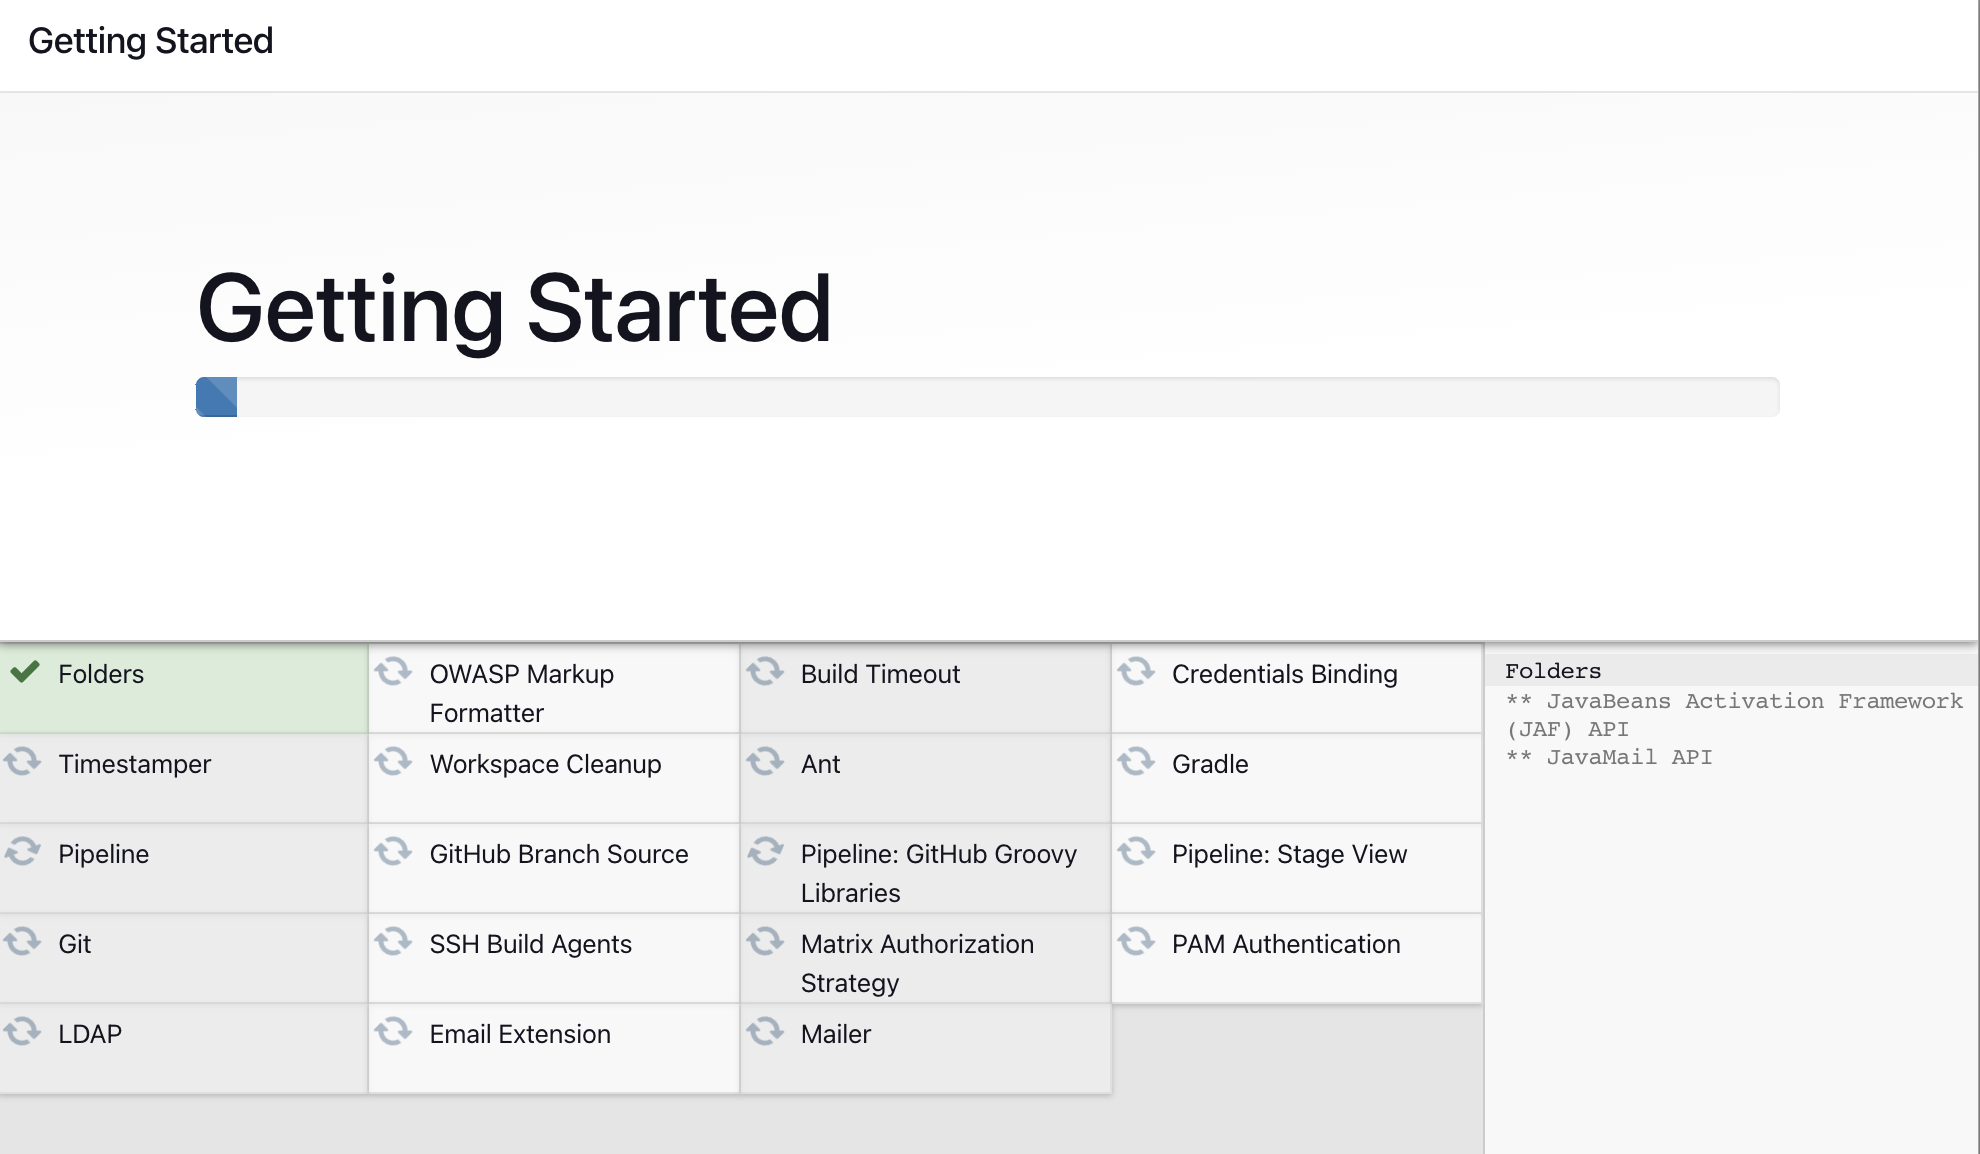Click the Folders heading in the log panel
1980x1154 pixels.
pos(1551,670)
